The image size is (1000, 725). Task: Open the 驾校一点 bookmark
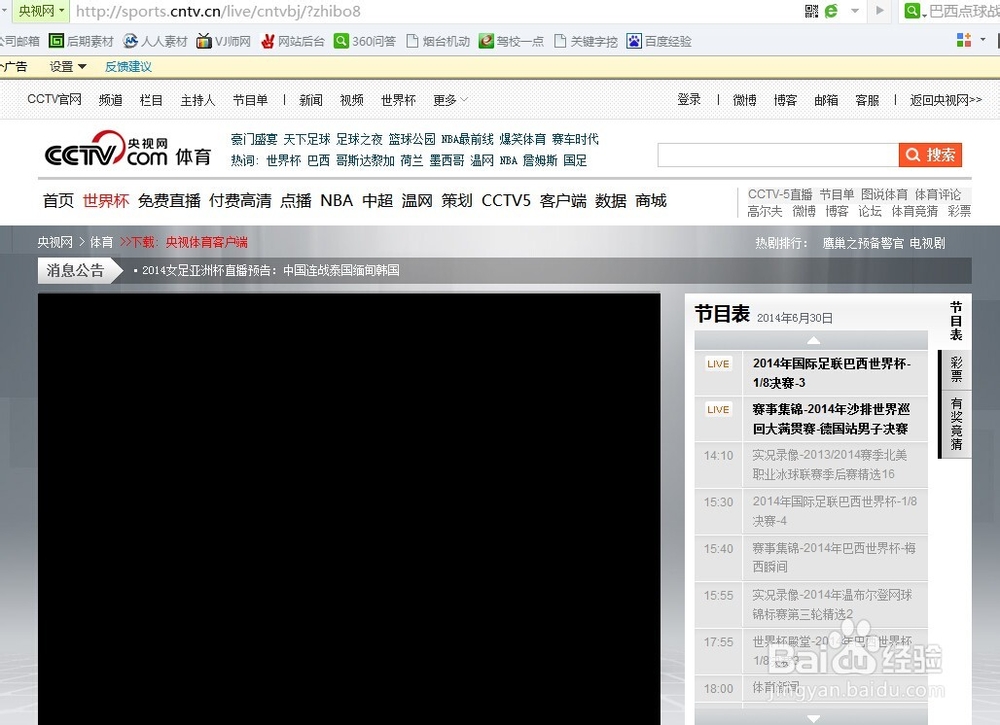pos(511,41)
